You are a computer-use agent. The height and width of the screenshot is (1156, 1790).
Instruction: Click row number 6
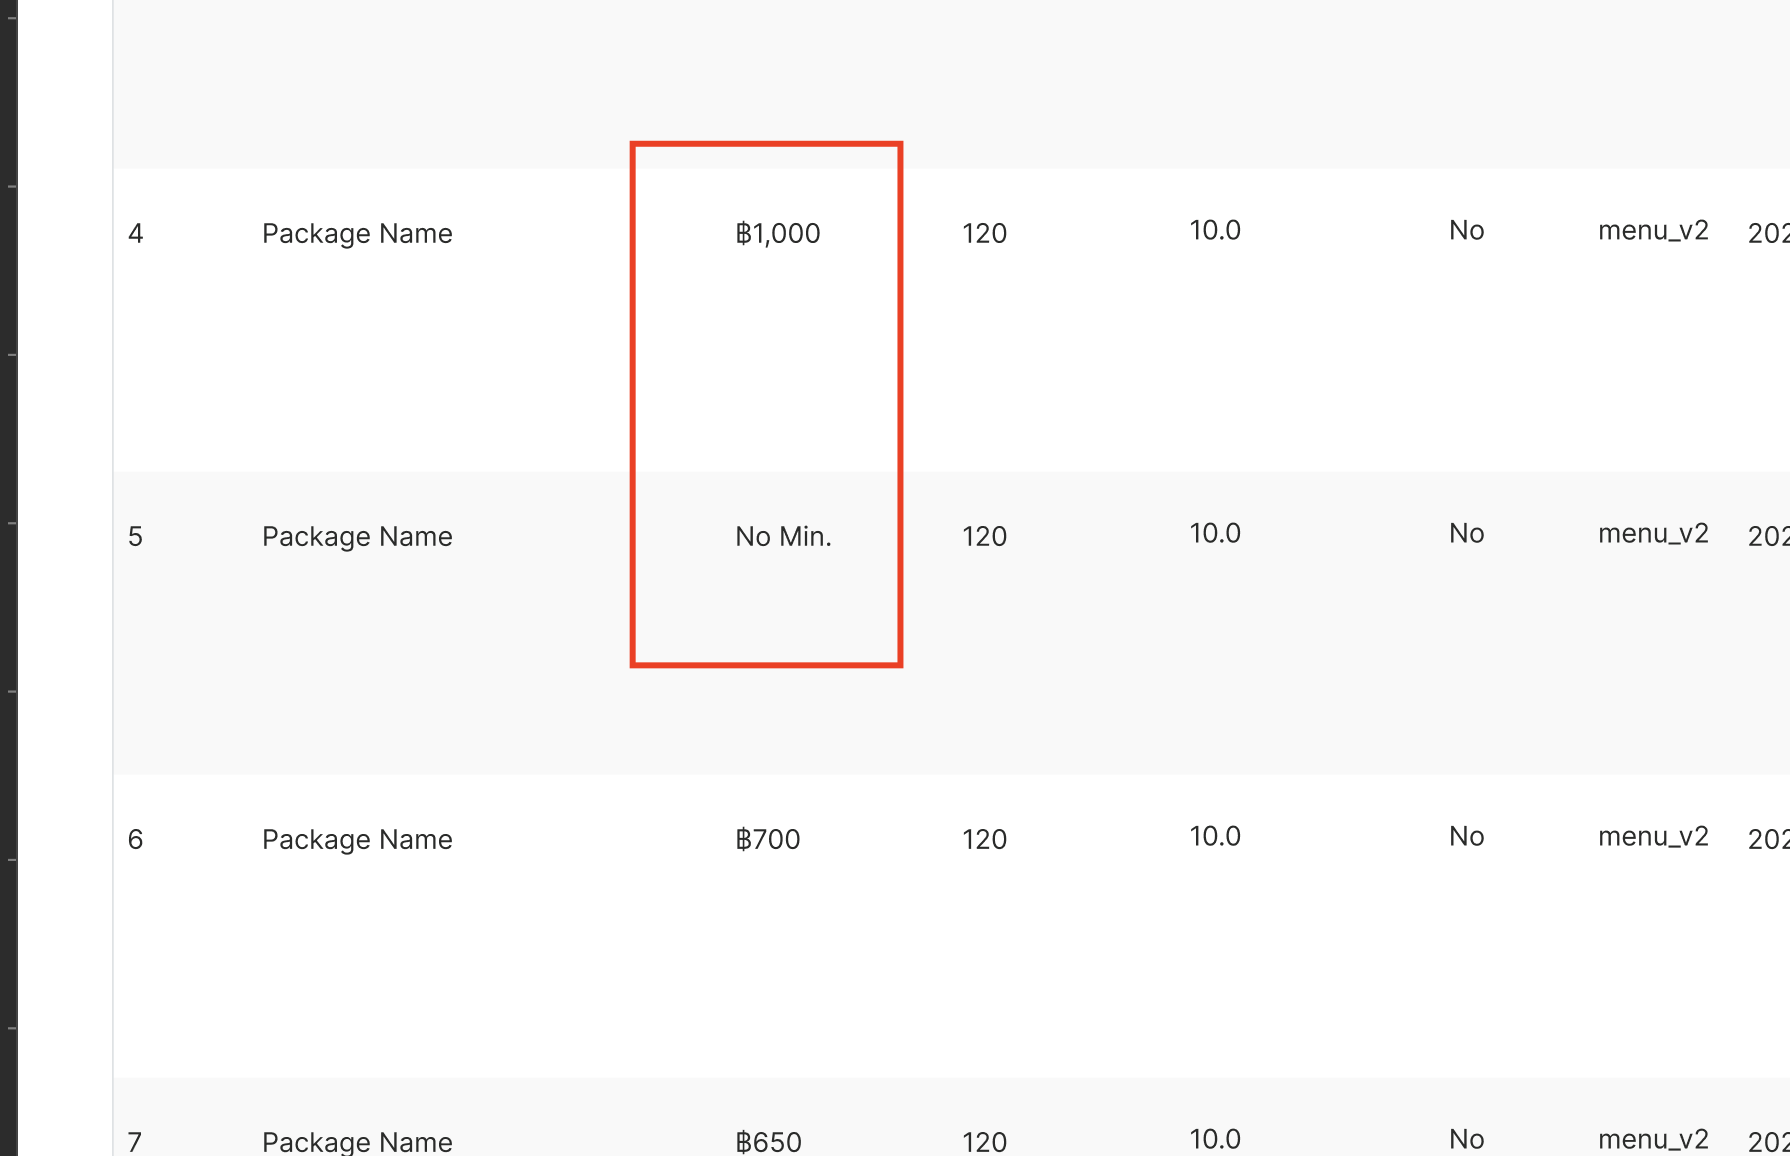click(x=136, y=839)
